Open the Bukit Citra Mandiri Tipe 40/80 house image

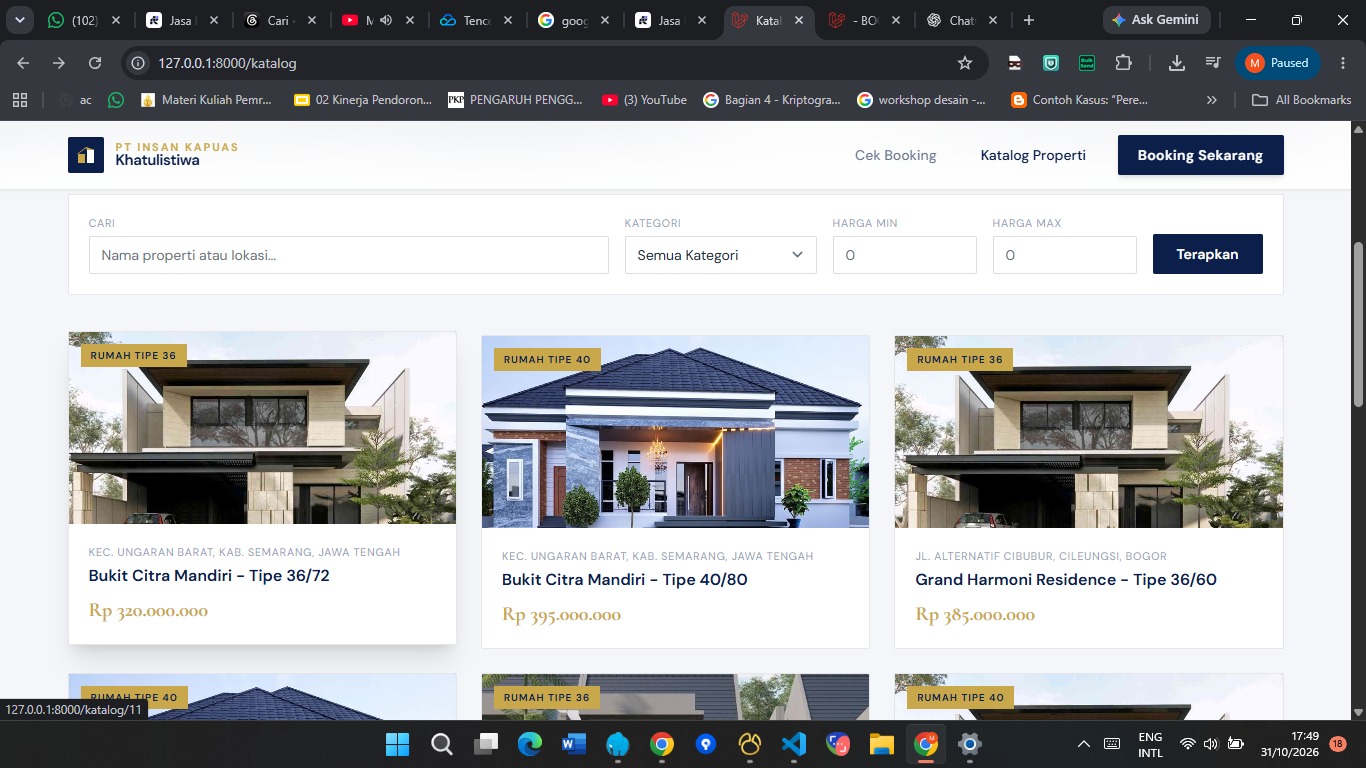pyautogui.click(x=675, y=431)
